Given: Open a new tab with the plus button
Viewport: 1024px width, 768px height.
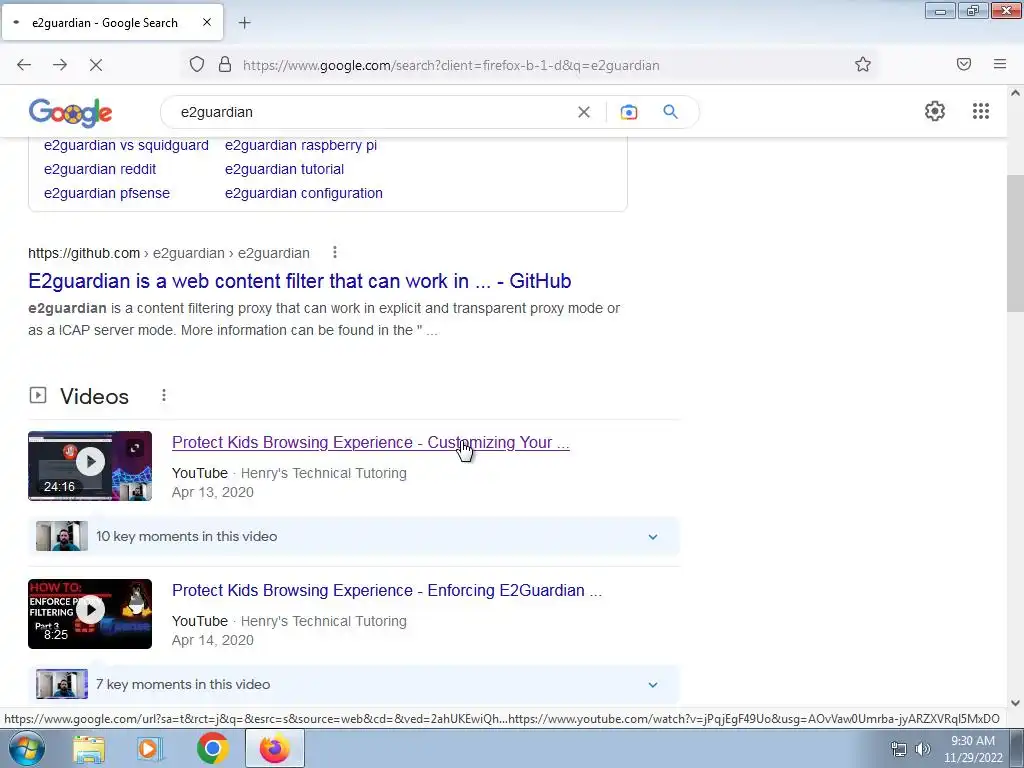Looking at the screenshot, I should (x=244, y=23).
